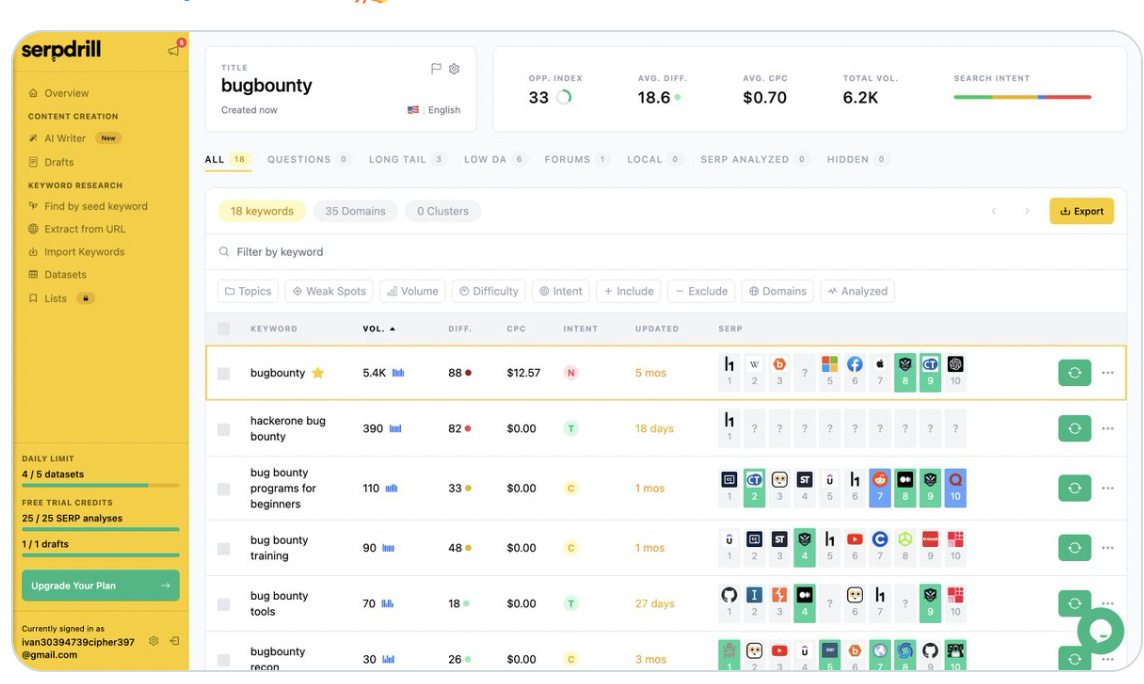1144x684 pixels.
Task: Open dataset settings gear icon
Action: (455, 69)
